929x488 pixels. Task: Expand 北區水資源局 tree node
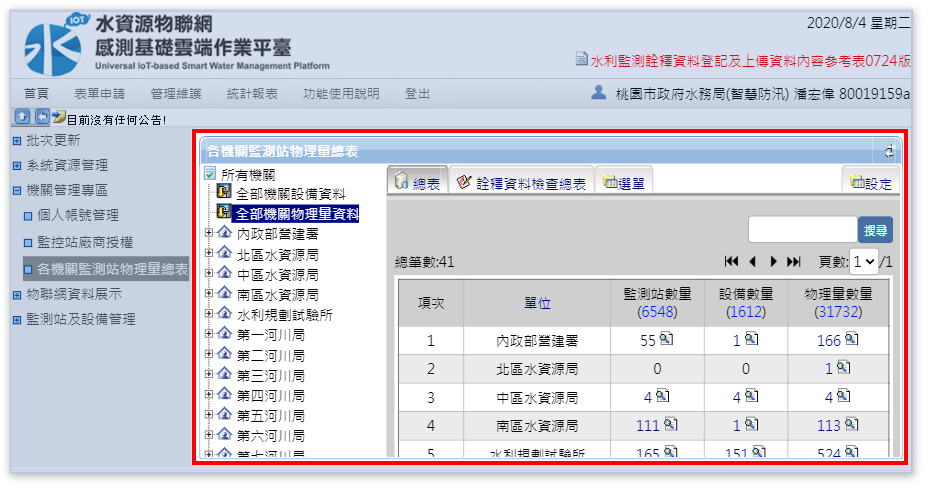click(209, 253)
